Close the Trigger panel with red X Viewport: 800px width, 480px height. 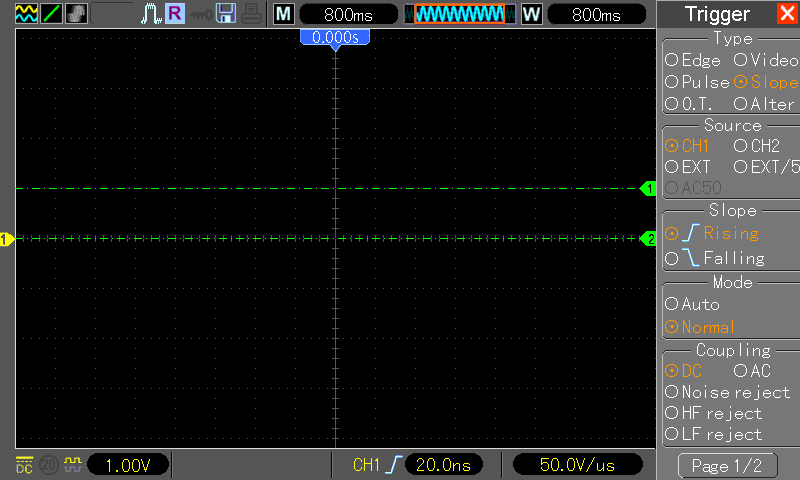click(x=787, y=13)
